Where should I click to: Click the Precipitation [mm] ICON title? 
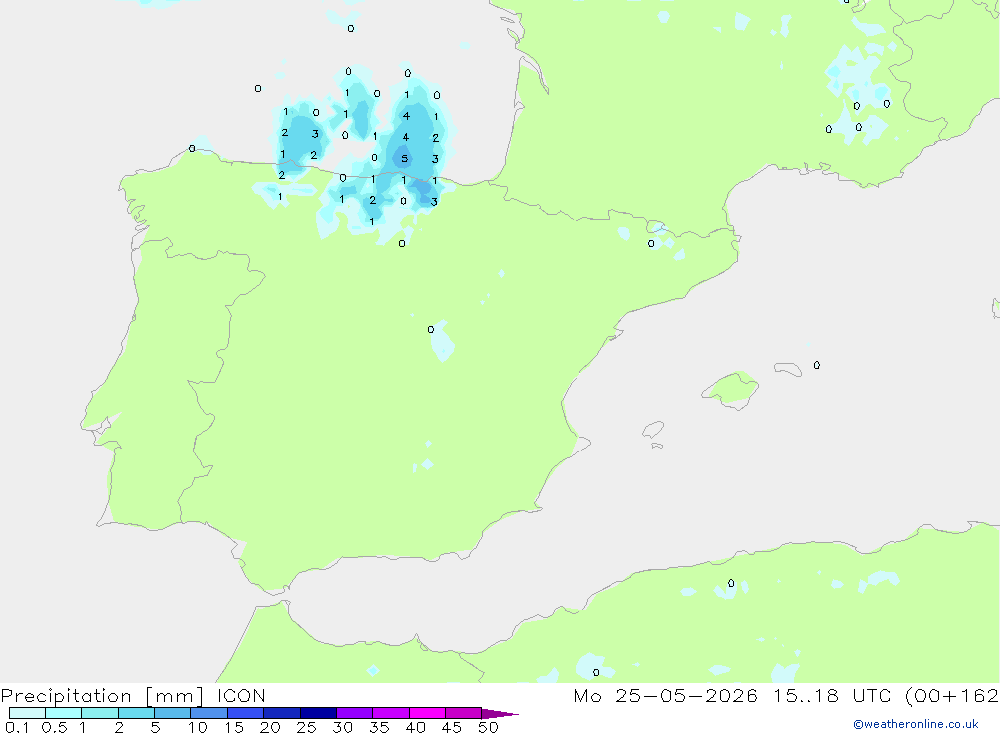(133, 696)
